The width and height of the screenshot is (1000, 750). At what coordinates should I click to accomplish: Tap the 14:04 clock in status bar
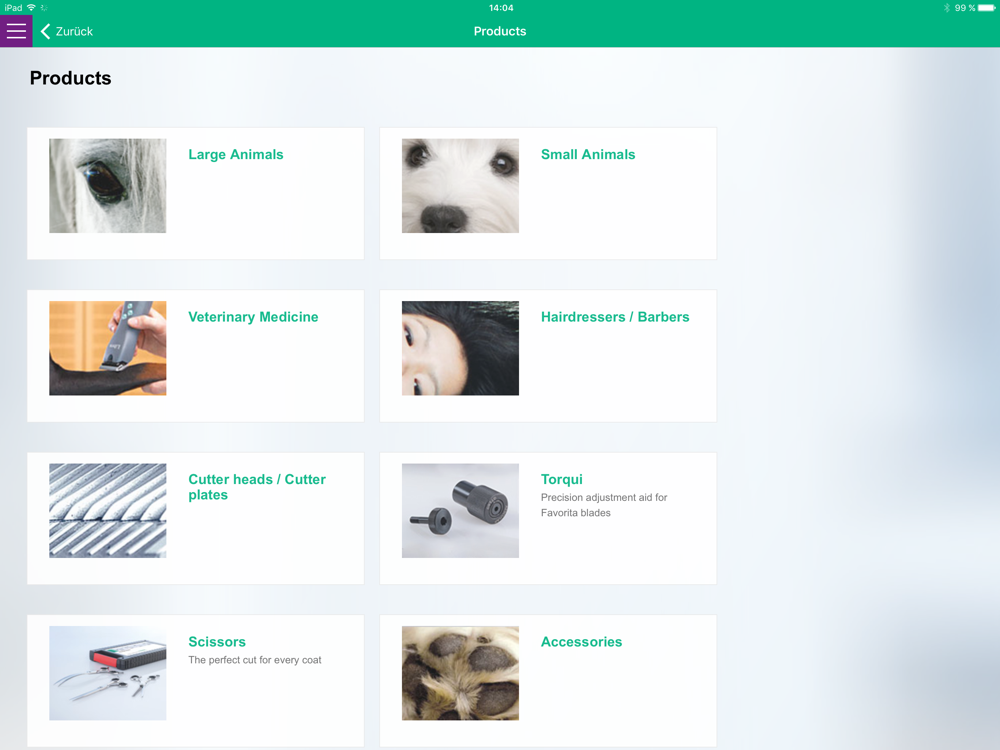point(501,8)
